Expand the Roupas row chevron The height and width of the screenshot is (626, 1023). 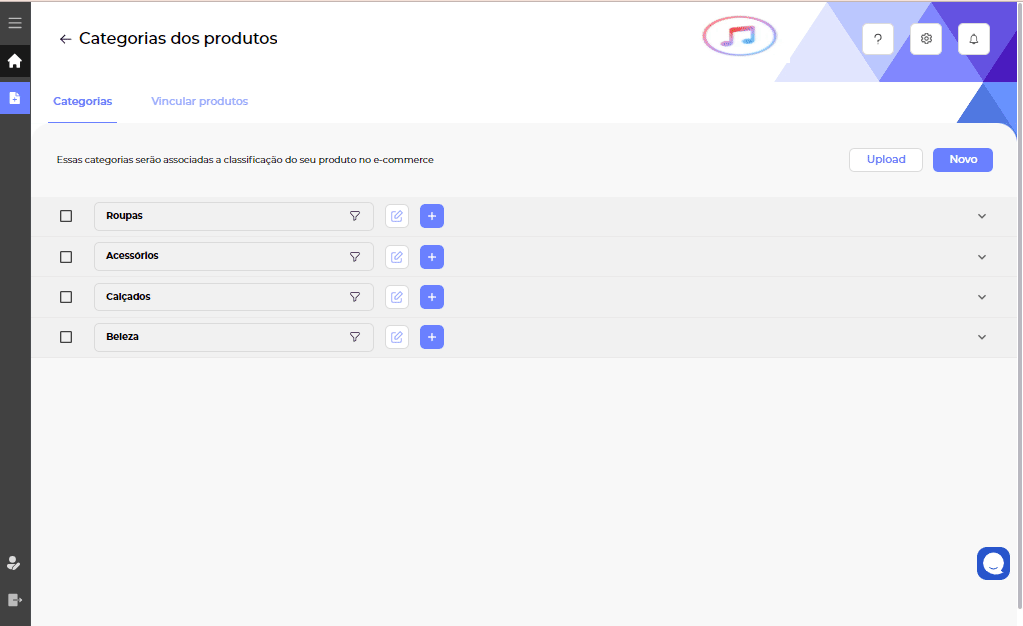point(981,216)
